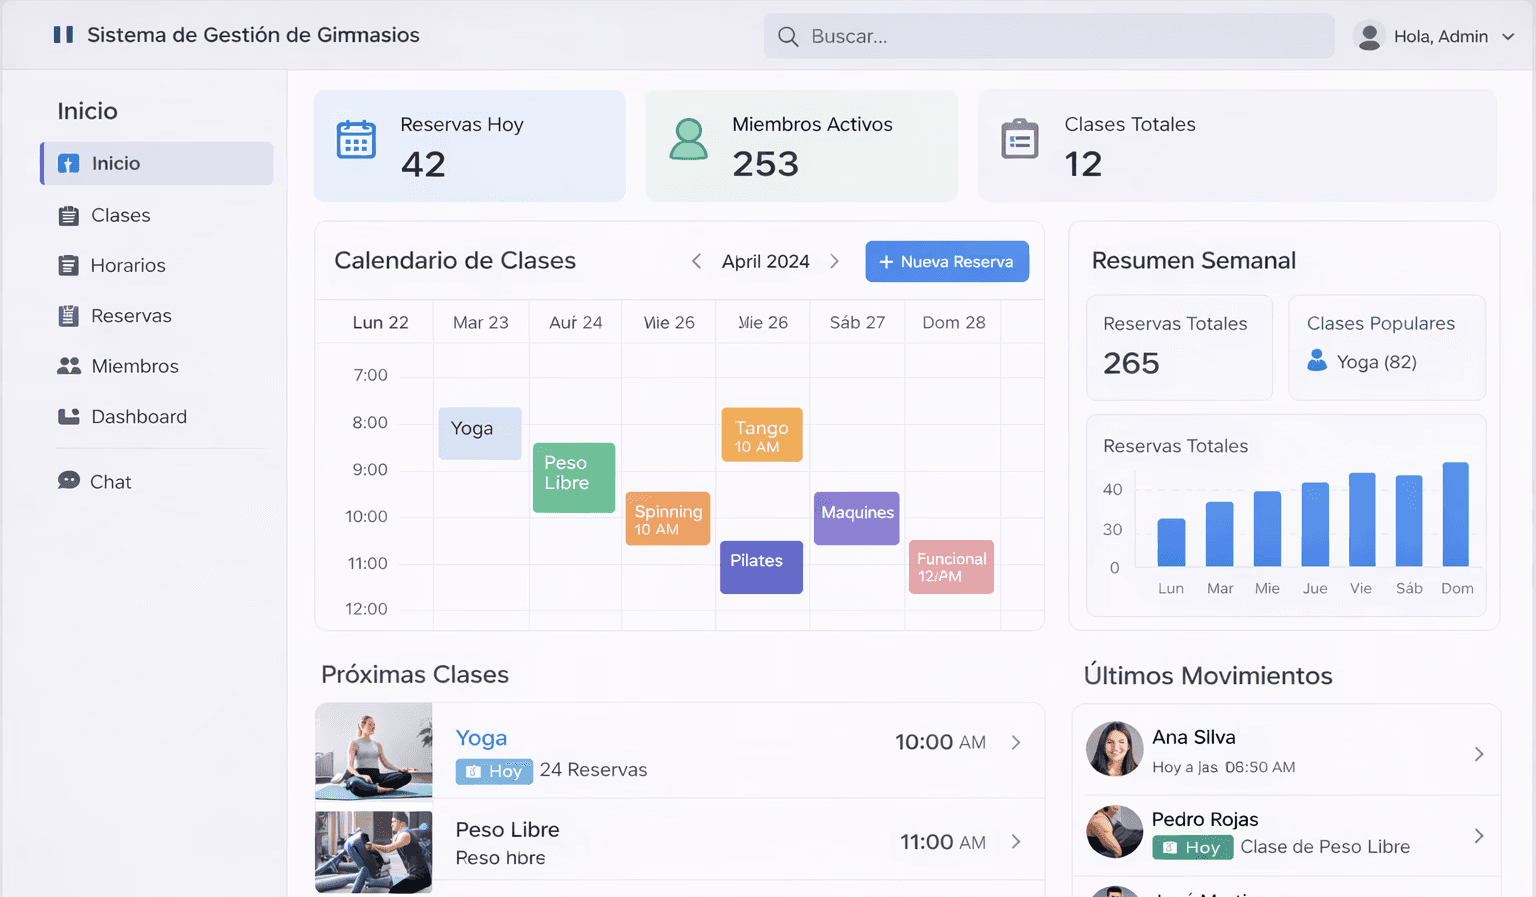Image resolution: width=1536 pixels, height=897 pixels.
Task: Click the Buscar search field
Action: [1049, 37]
